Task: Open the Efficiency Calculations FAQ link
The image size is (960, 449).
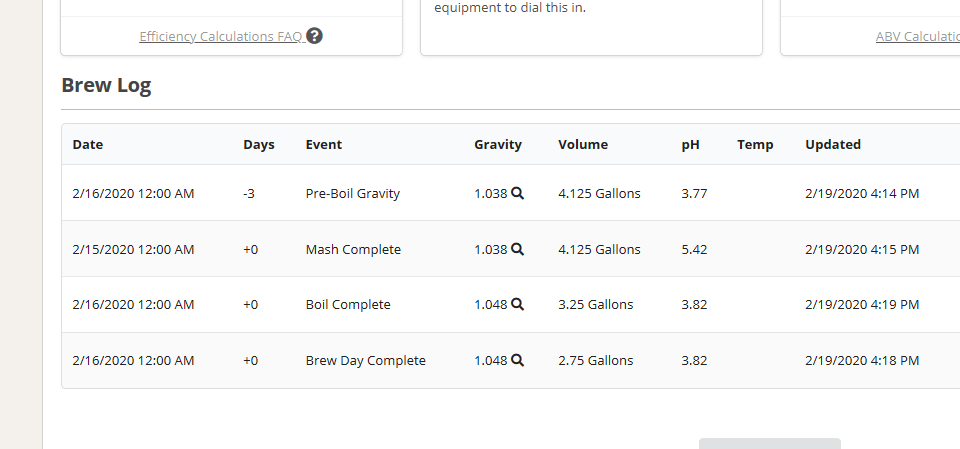Action: point(221,36)
